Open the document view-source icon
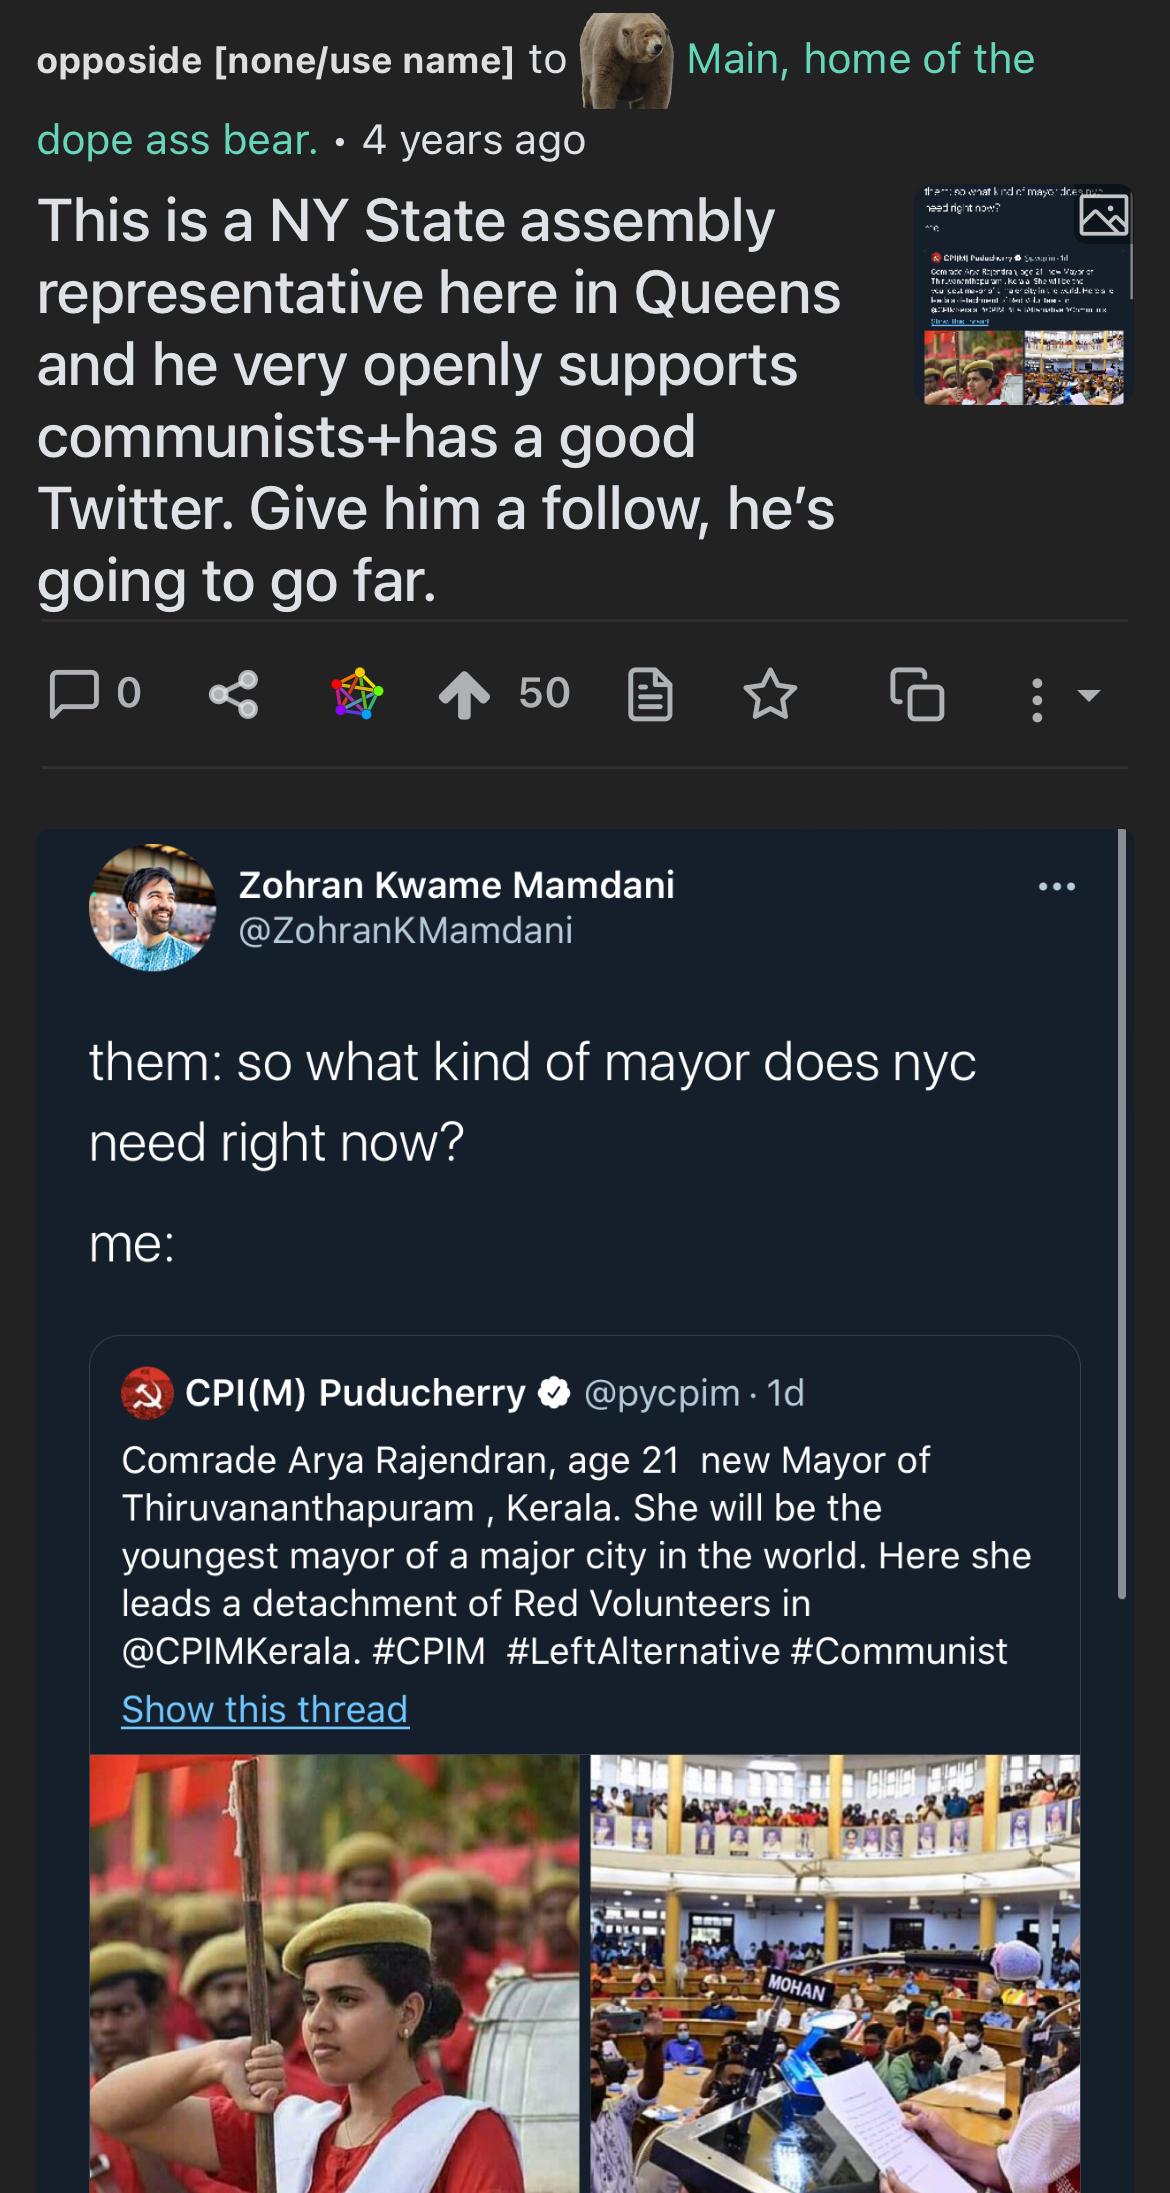1170x2193 pixels. pyautogui.click(x=650, y=694)
